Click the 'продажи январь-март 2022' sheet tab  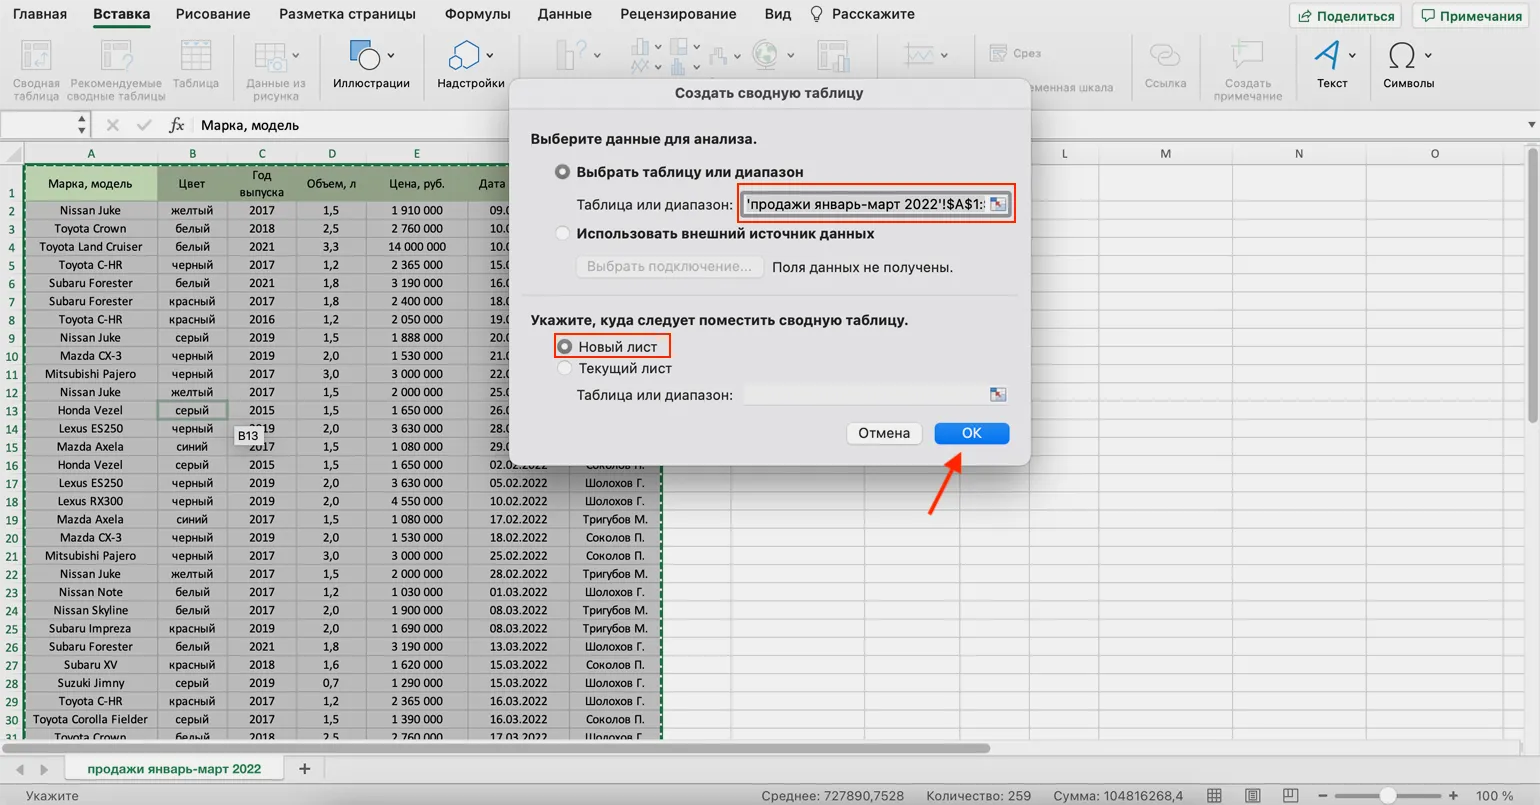(174, 768)
